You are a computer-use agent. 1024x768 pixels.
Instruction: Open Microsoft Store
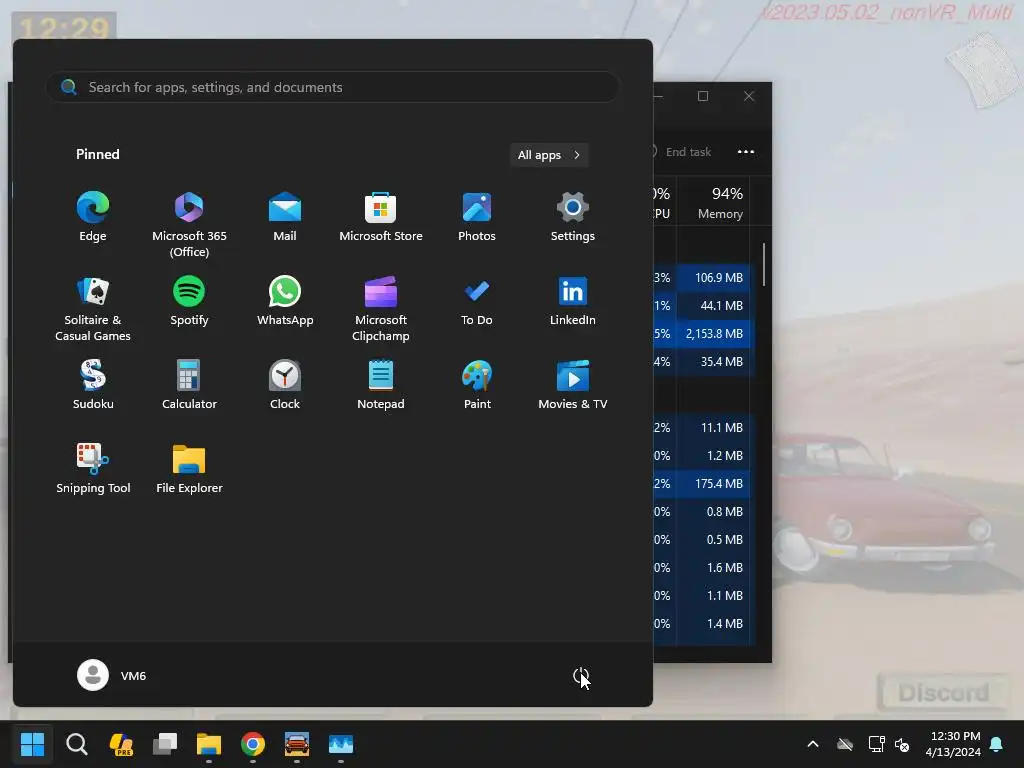coord(381,217)
